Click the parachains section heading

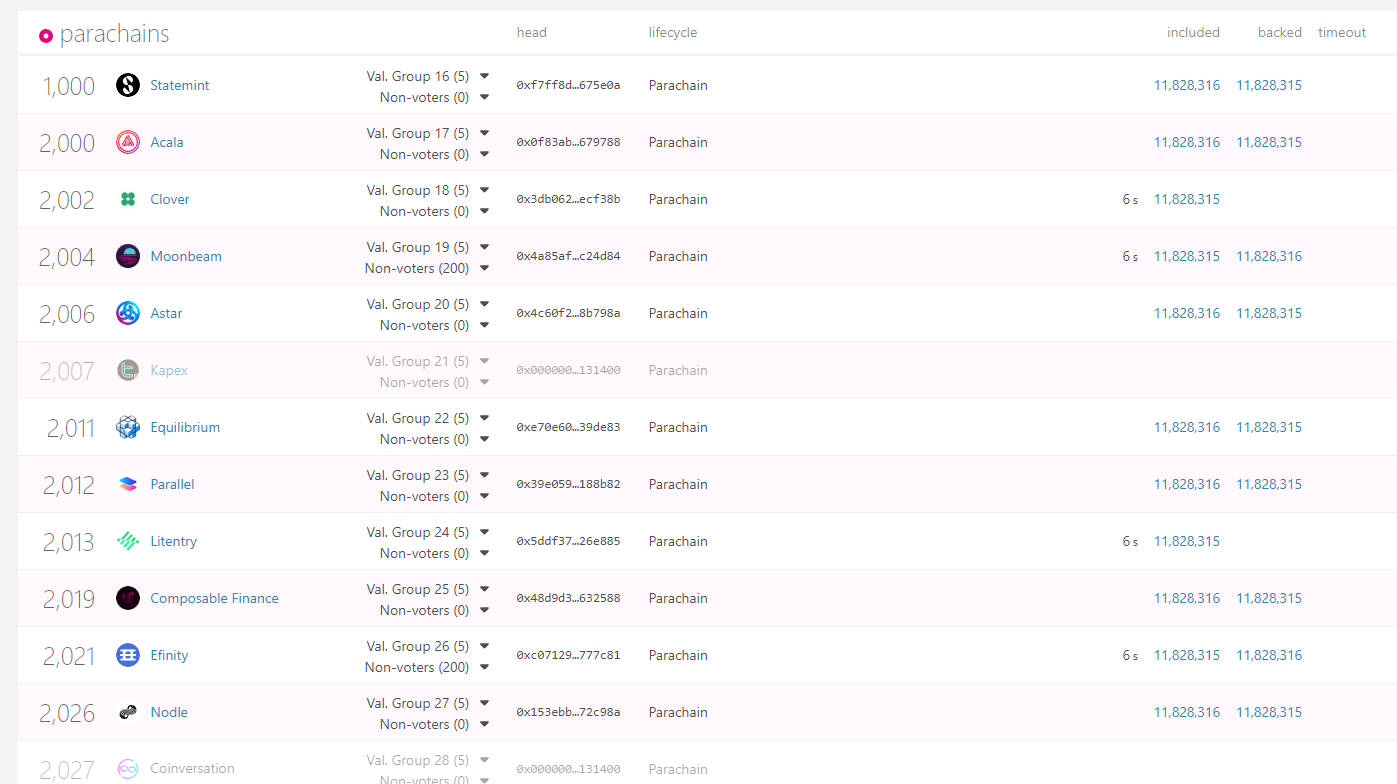114,34
